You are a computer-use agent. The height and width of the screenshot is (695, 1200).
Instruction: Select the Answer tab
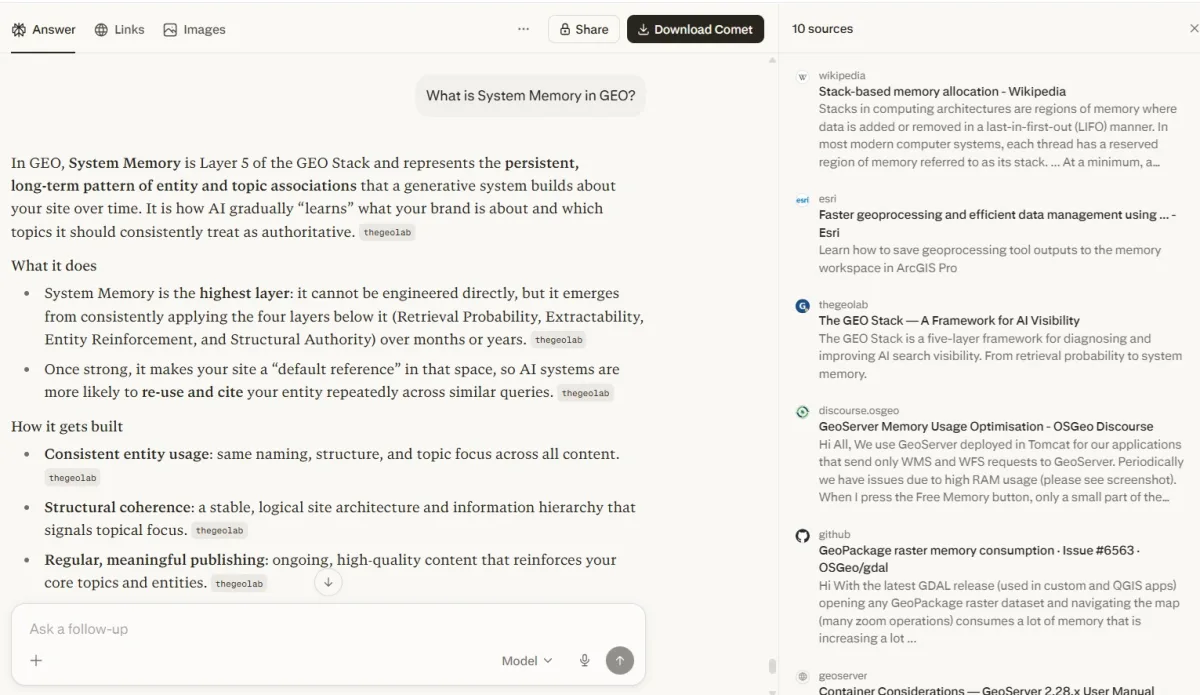click(43, 29)
